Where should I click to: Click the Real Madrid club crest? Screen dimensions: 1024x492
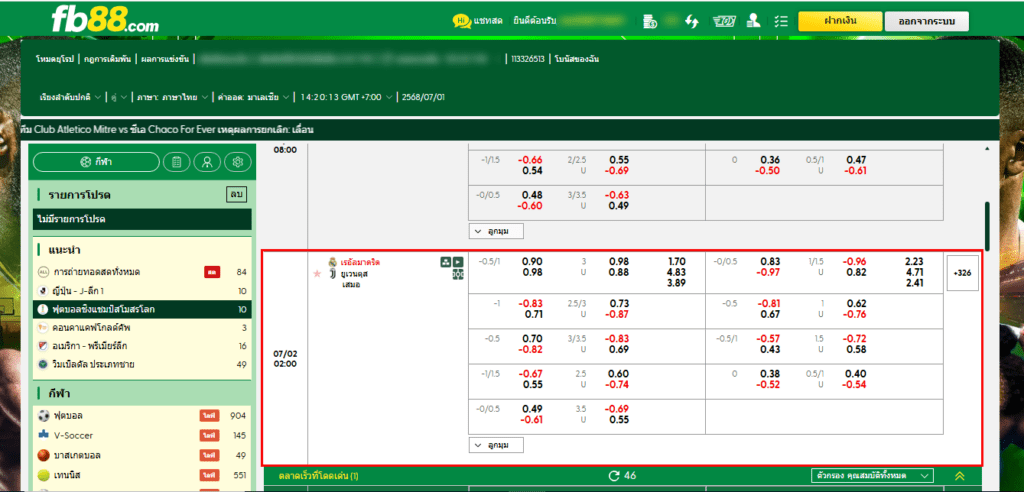[x=332, y=262]
